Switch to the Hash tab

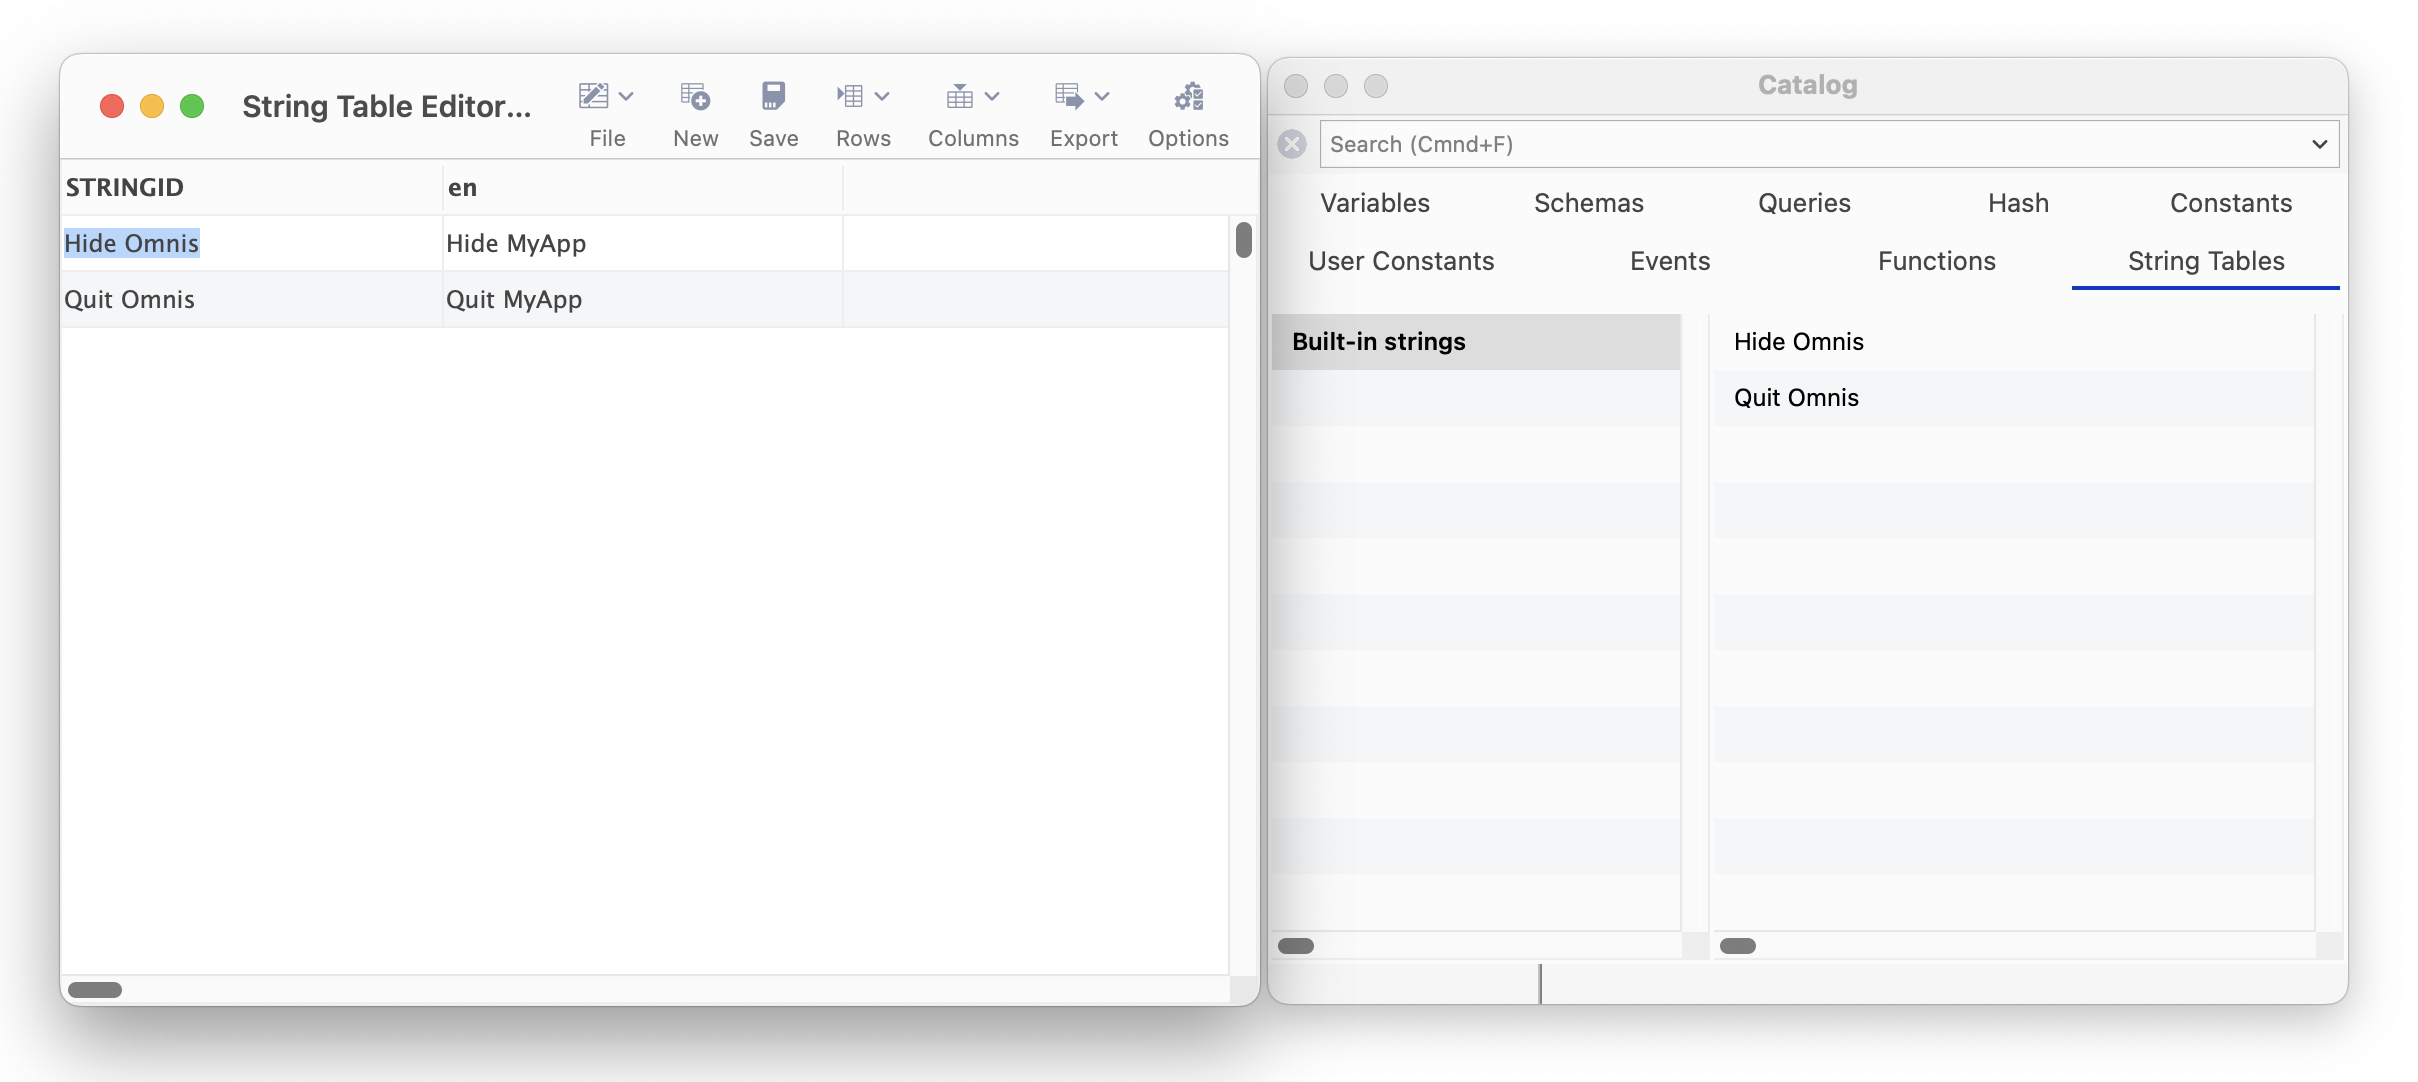(2018, 203)
